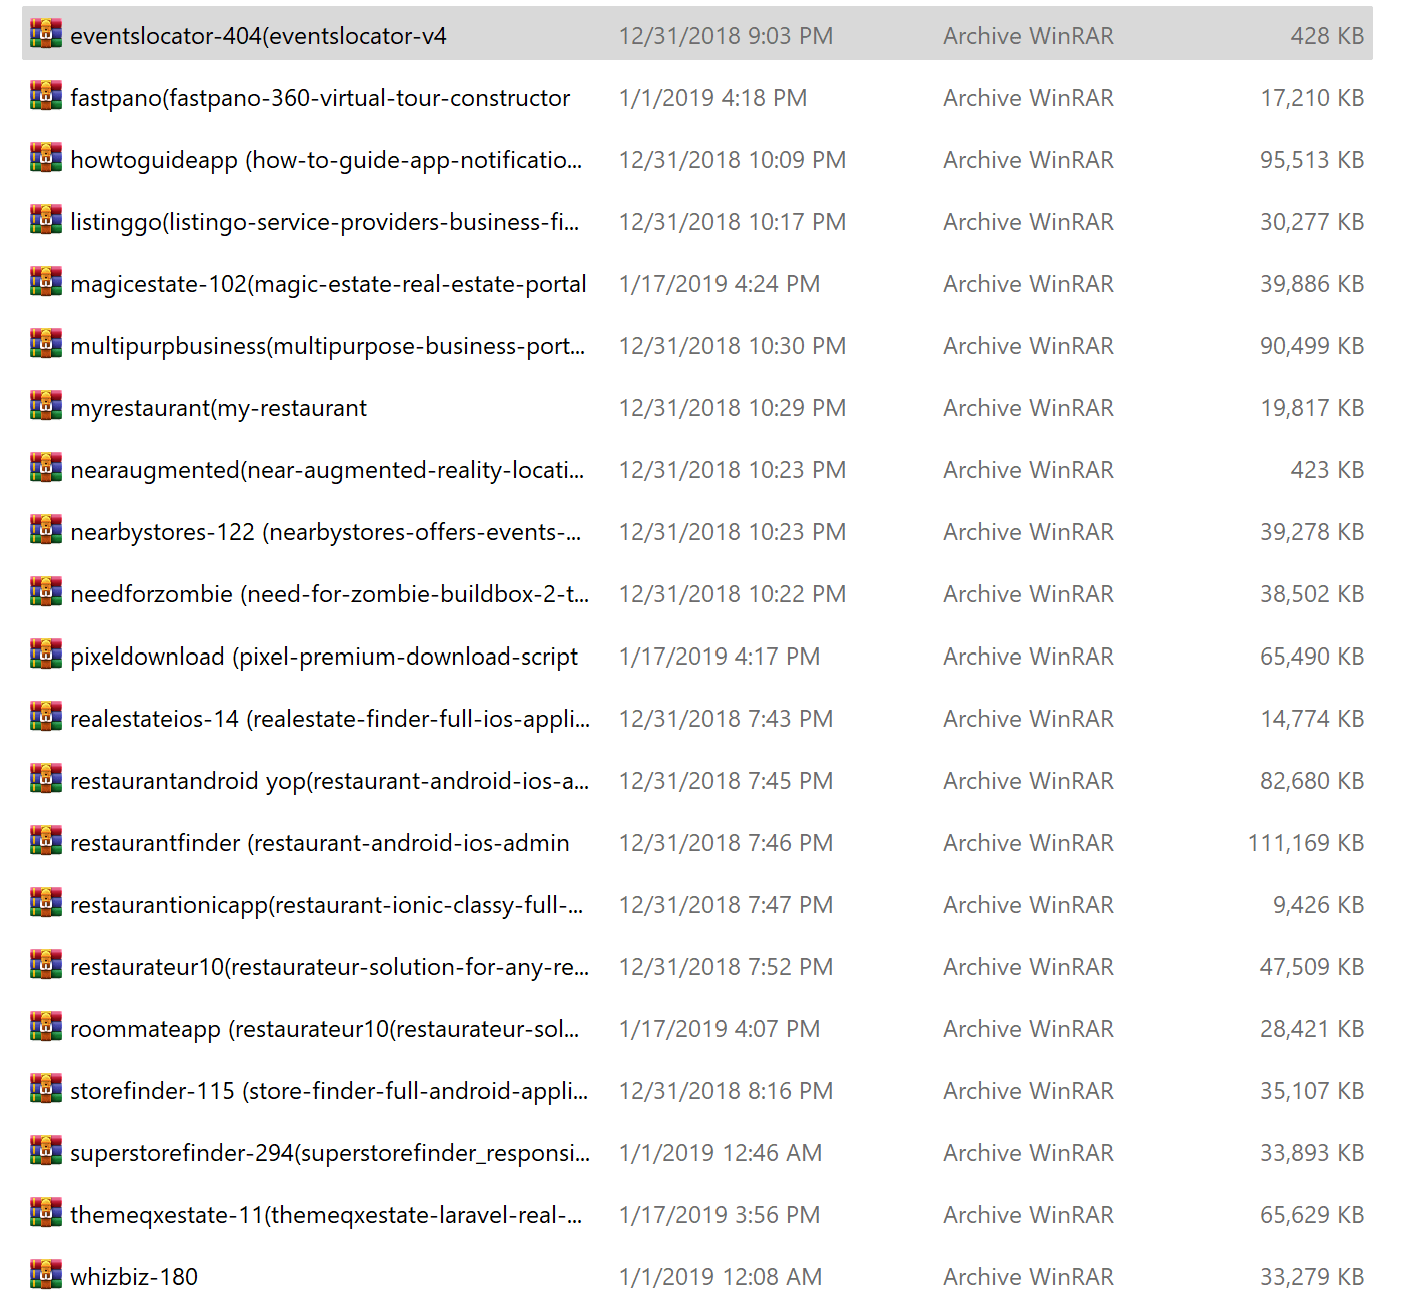Click the restaurantfinder file name
This screenshot has height=1302, width=1426.
click(x=320, y=843)
